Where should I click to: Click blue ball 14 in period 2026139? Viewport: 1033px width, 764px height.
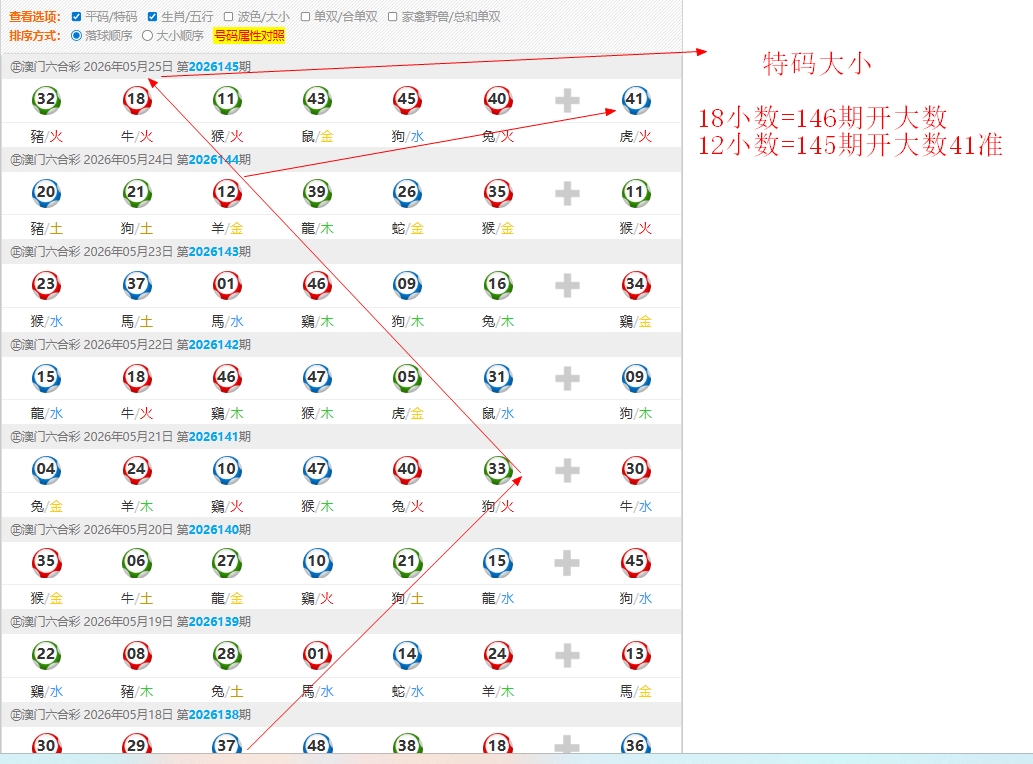pyautogui.click(x=407, y=655)
